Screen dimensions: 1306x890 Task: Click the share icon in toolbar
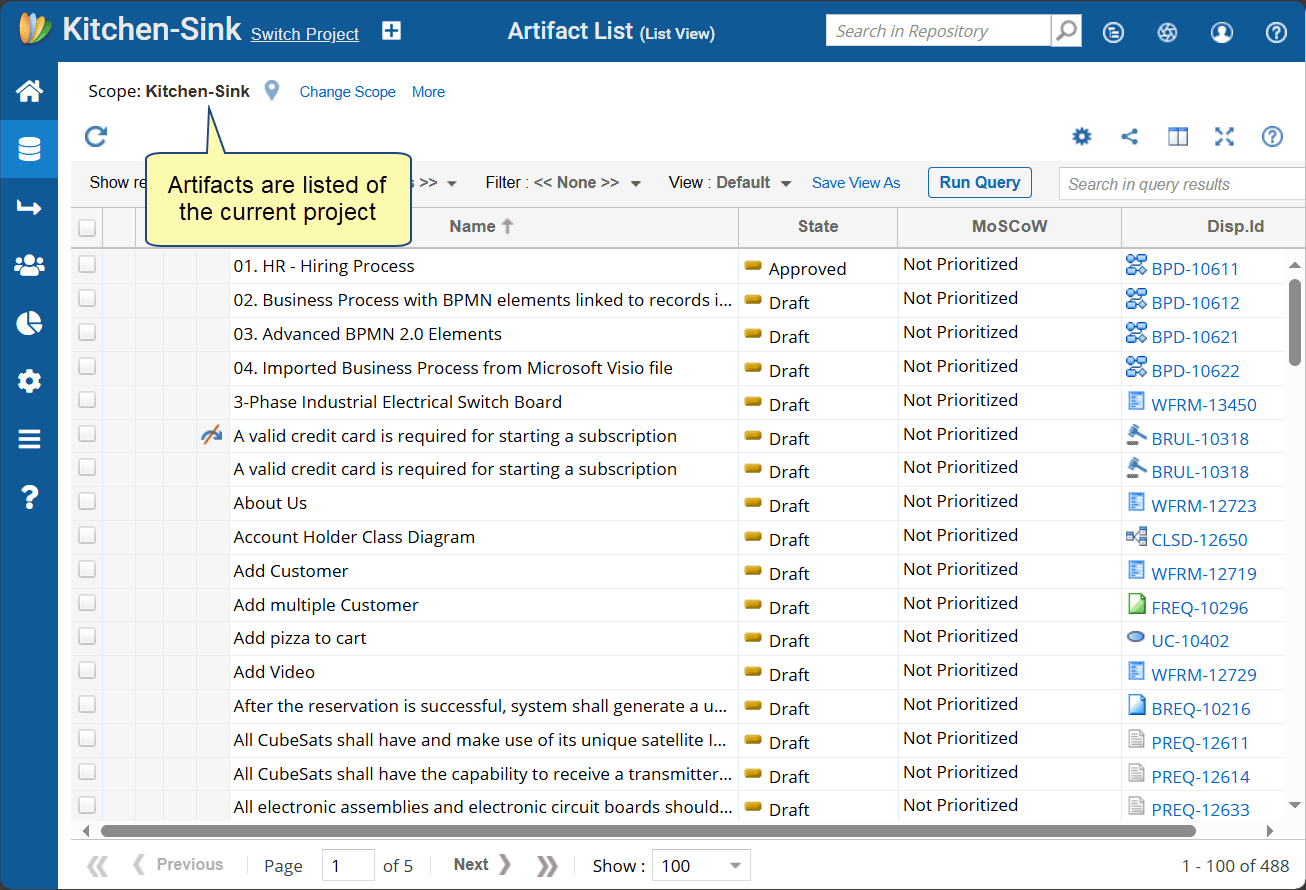(1129, 137)
